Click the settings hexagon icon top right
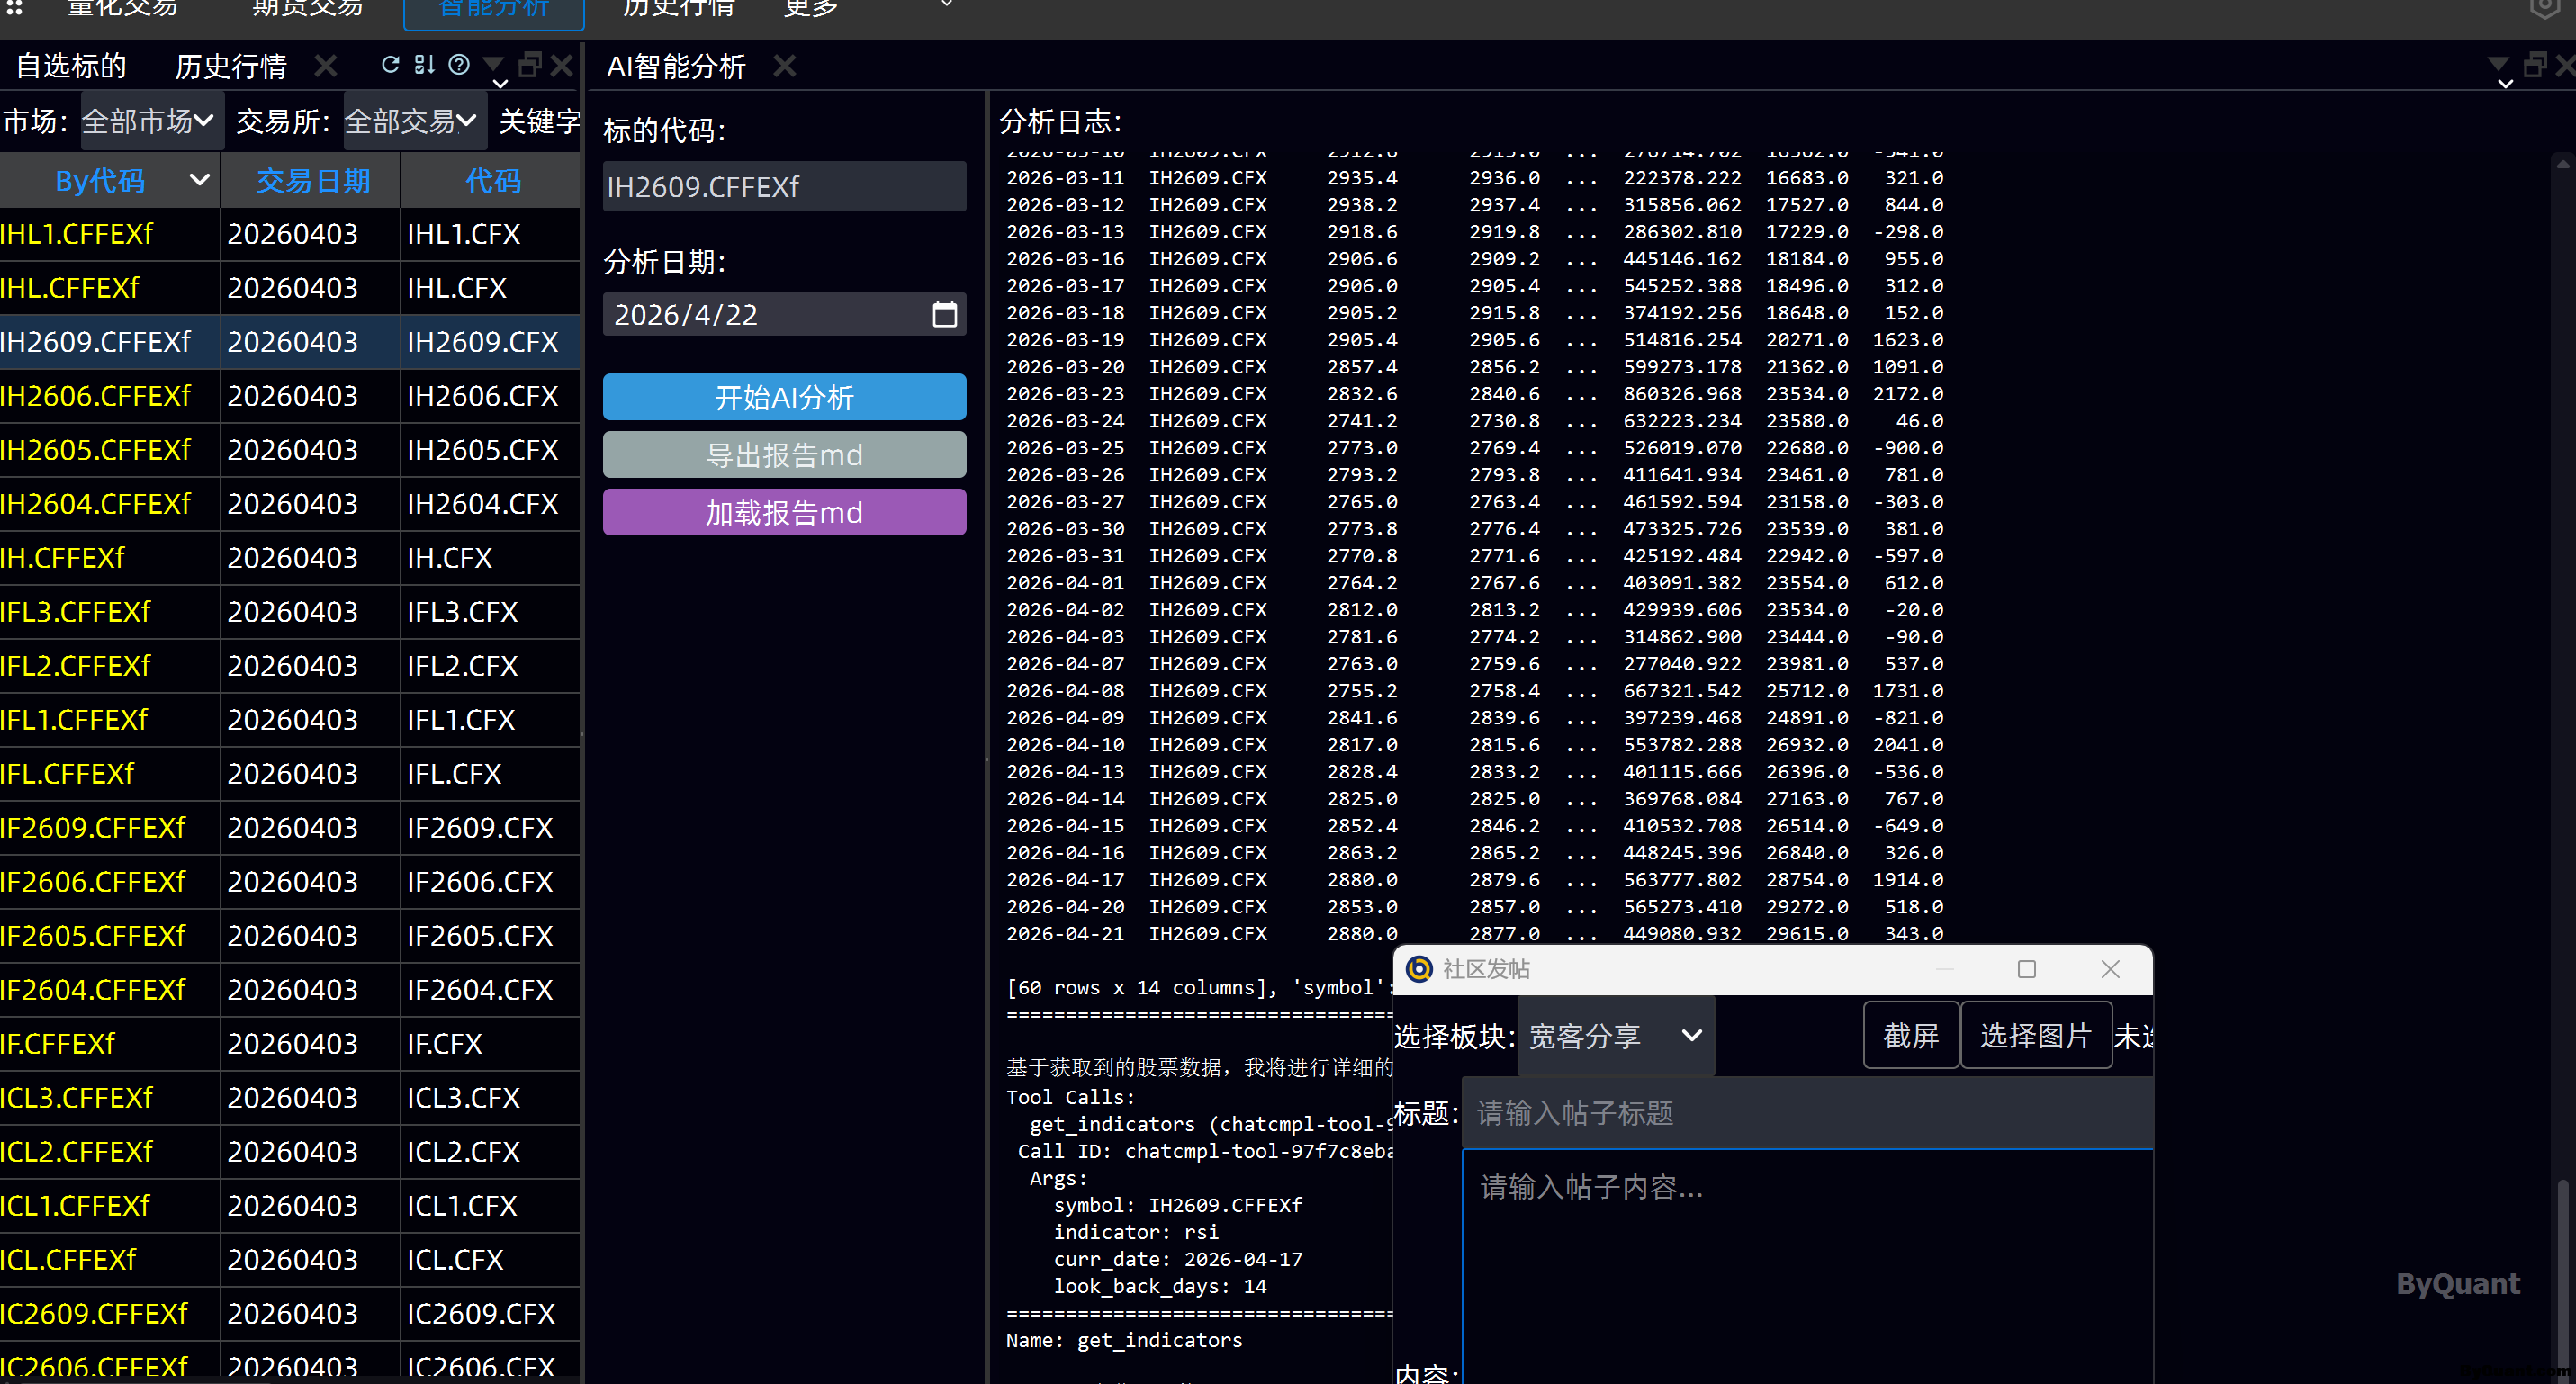This screenshot has width=2576, height=1384. (x=2544, y=8)
